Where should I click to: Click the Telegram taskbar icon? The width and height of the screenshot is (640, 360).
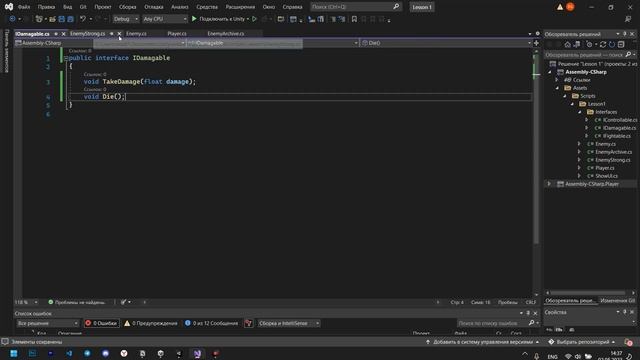coord(87,353)
